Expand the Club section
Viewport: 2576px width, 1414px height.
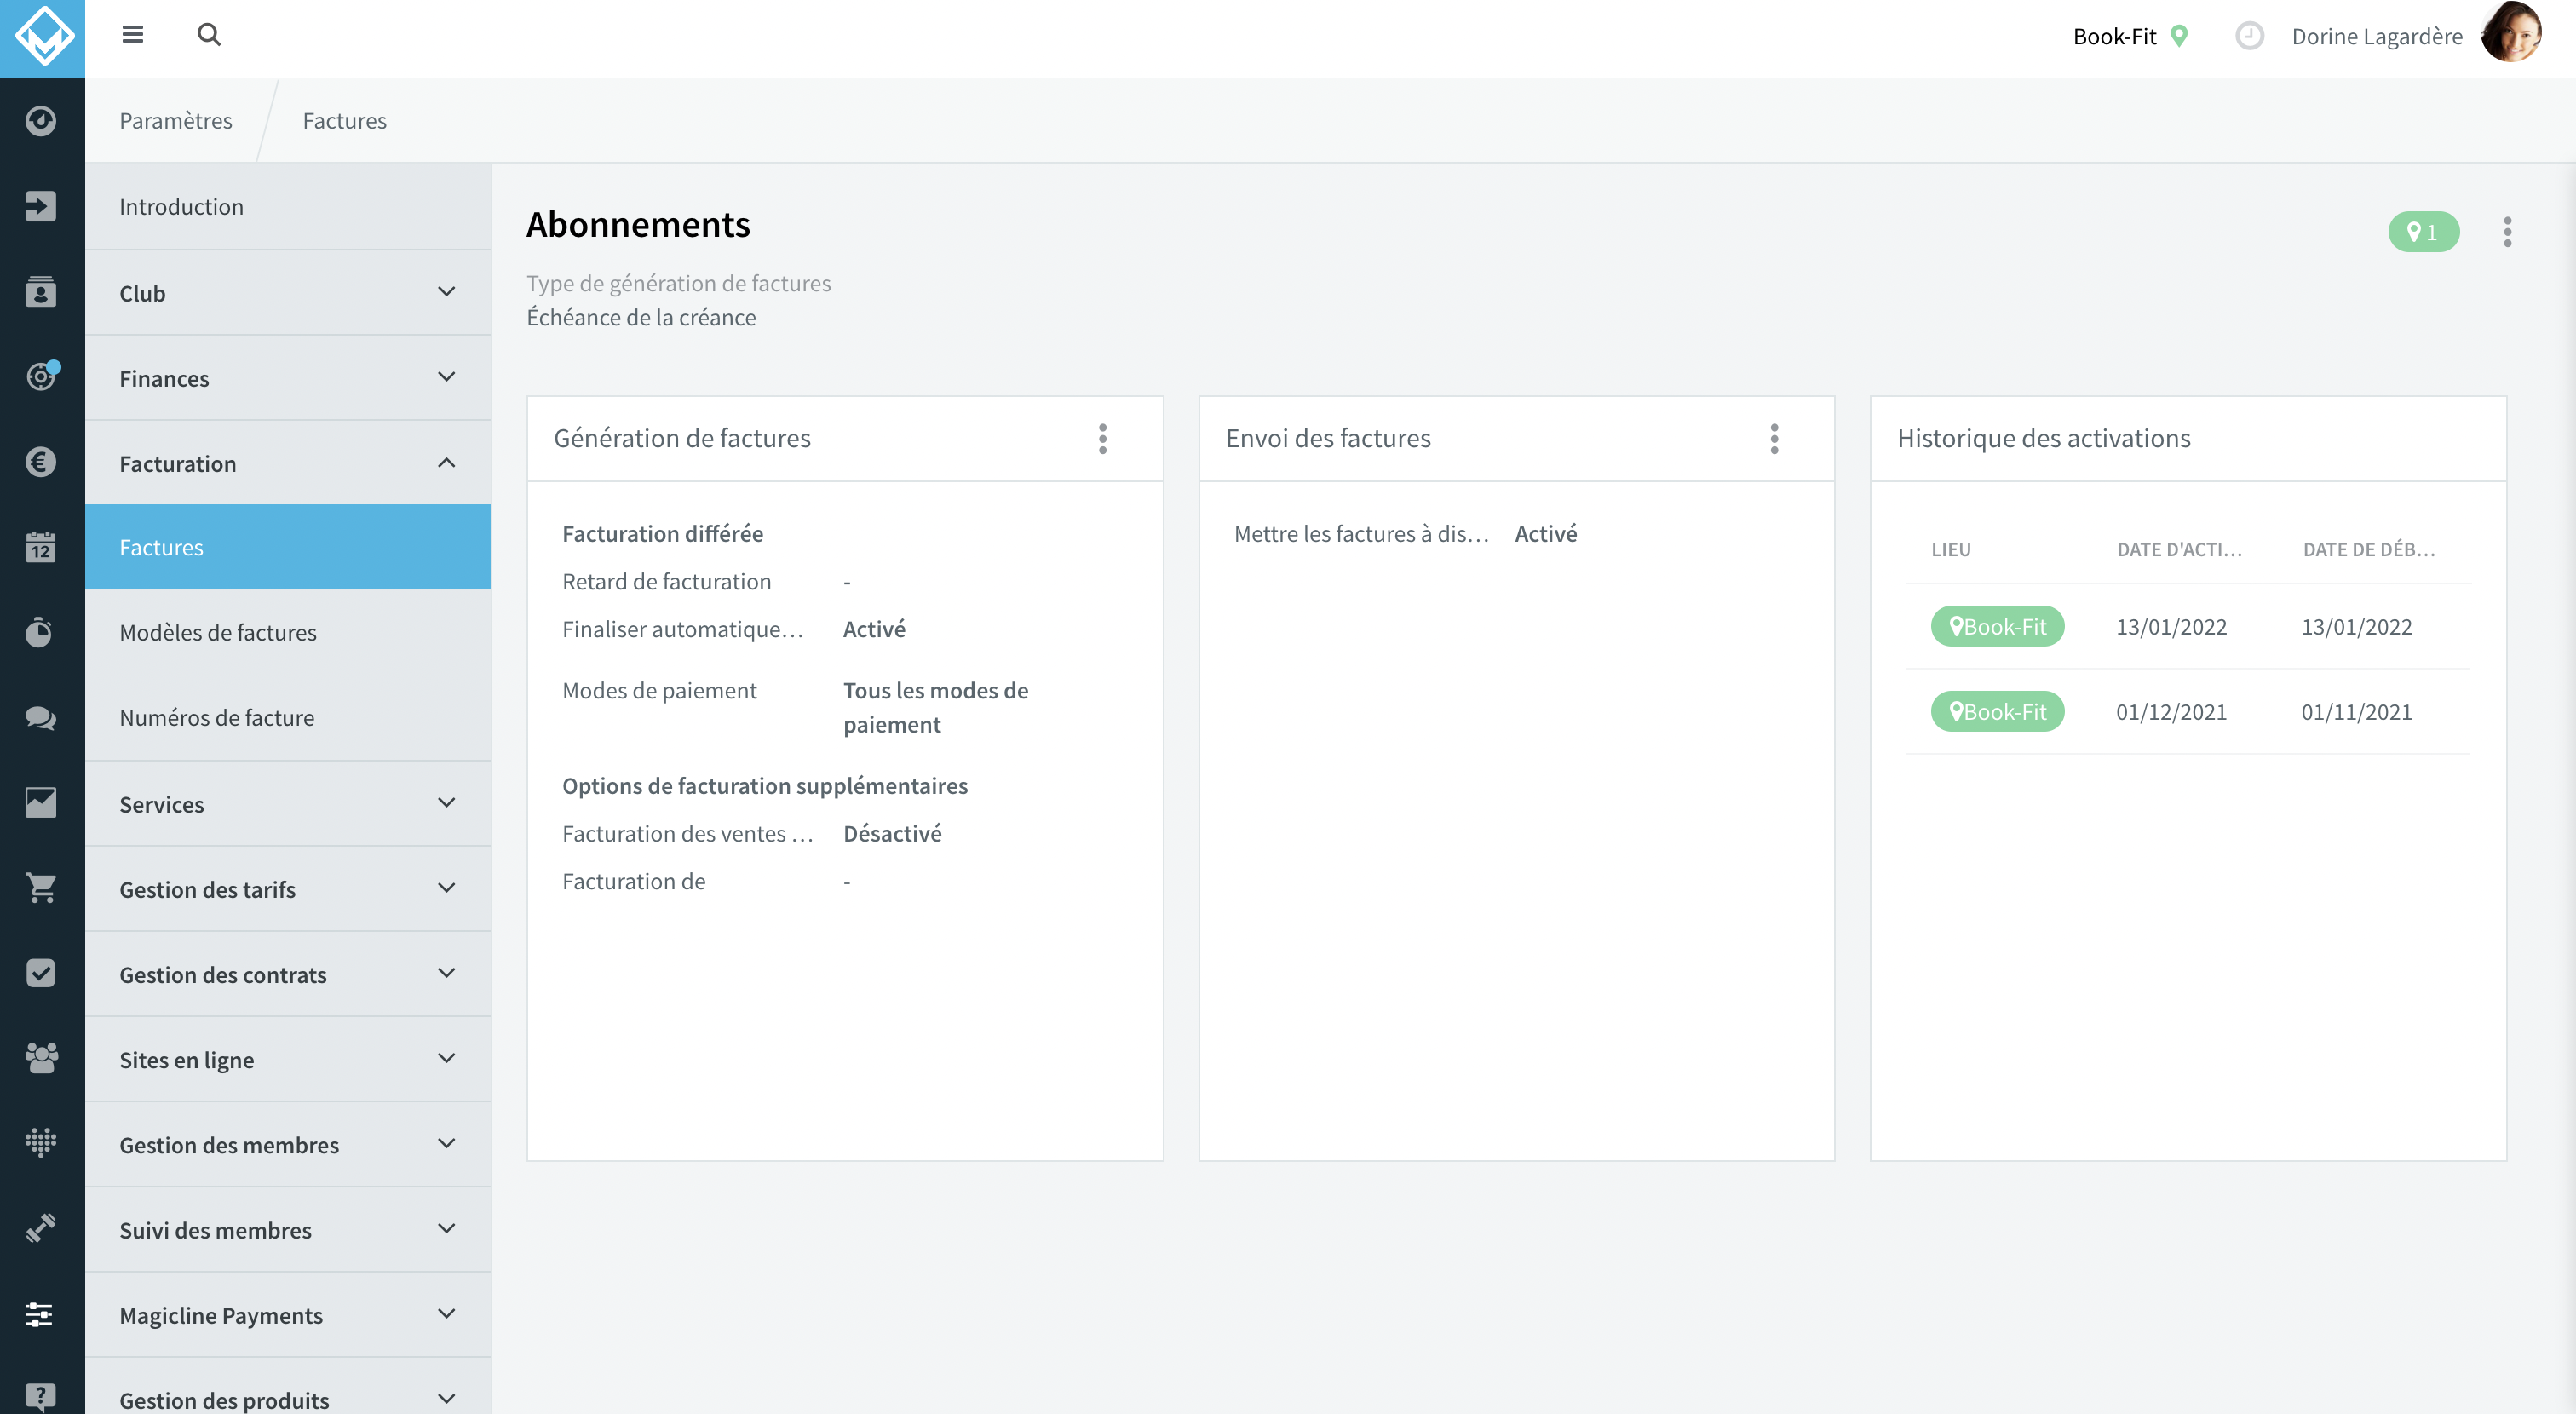pyautogui.click(x=288, y=292)
